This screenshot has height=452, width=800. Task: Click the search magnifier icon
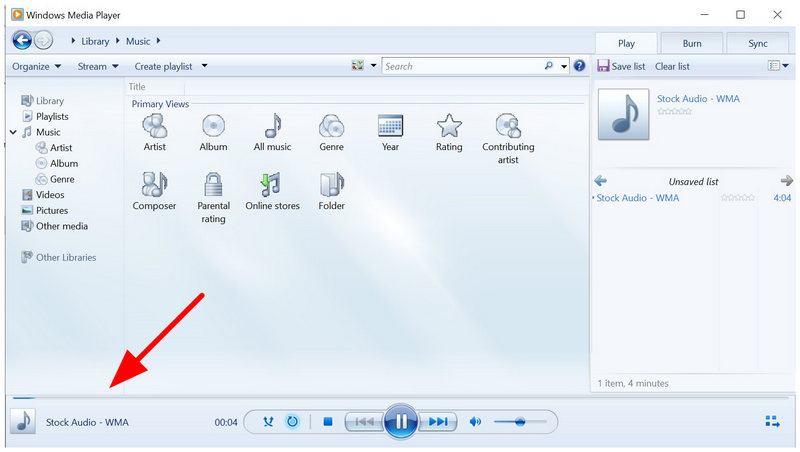pos(548,66)
